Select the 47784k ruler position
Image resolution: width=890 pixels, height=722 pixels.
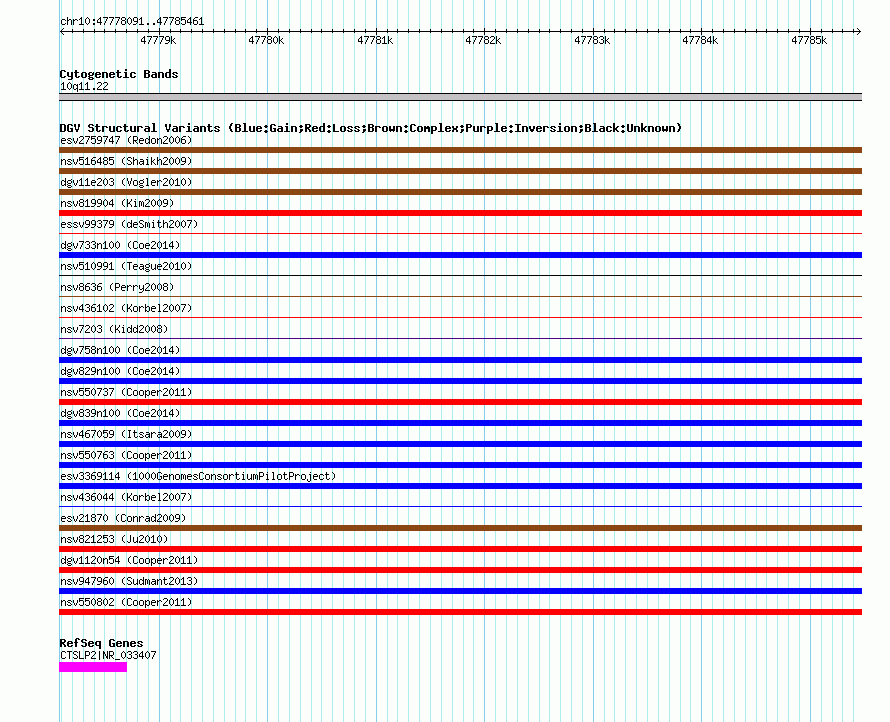700,40
